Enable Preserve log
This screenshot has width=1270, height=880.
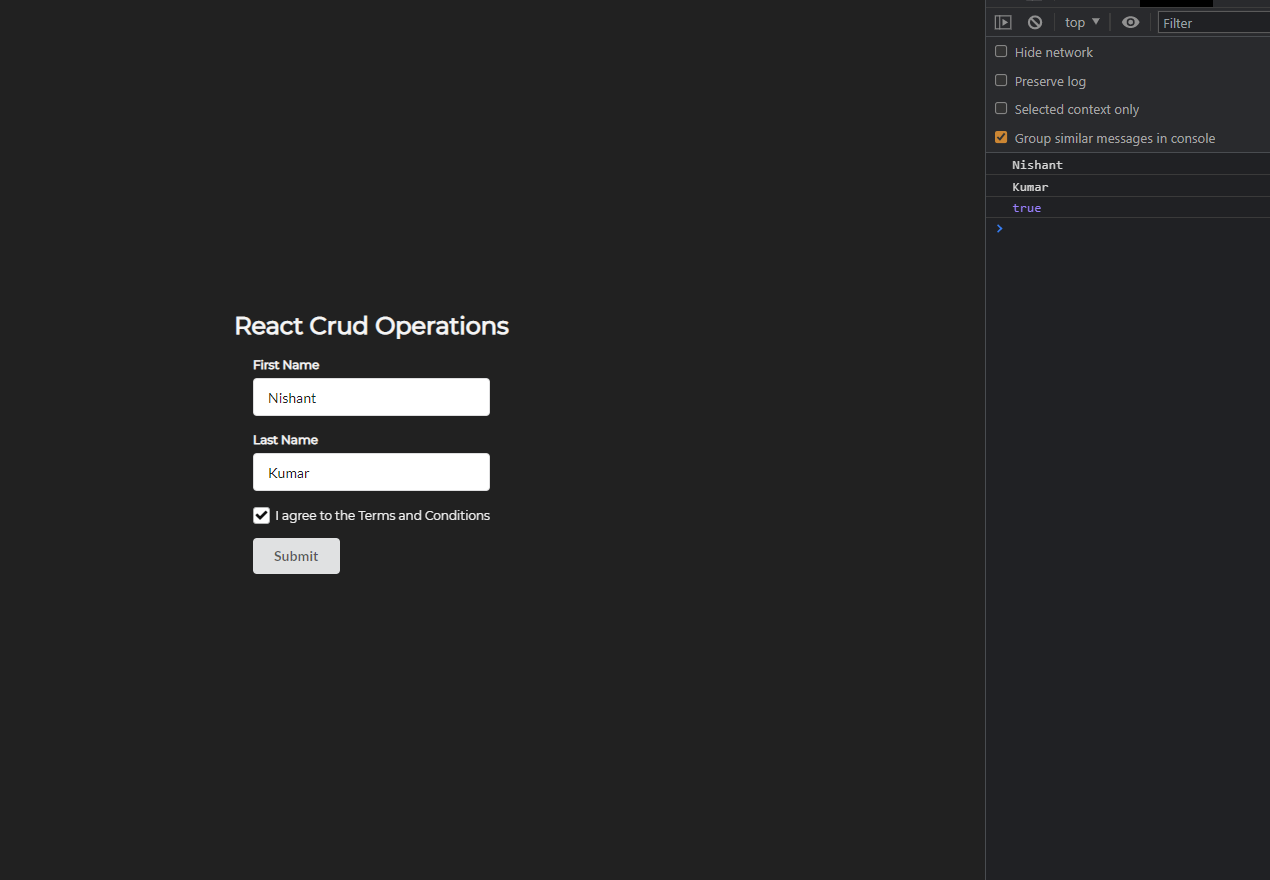1001,80
